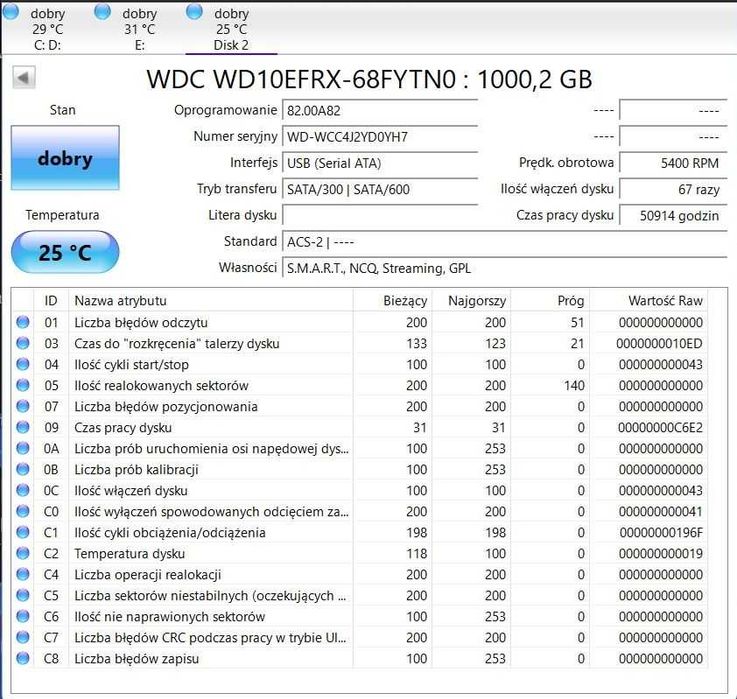Select 'Ilość włączeń dysku' attribute row name

131,491
